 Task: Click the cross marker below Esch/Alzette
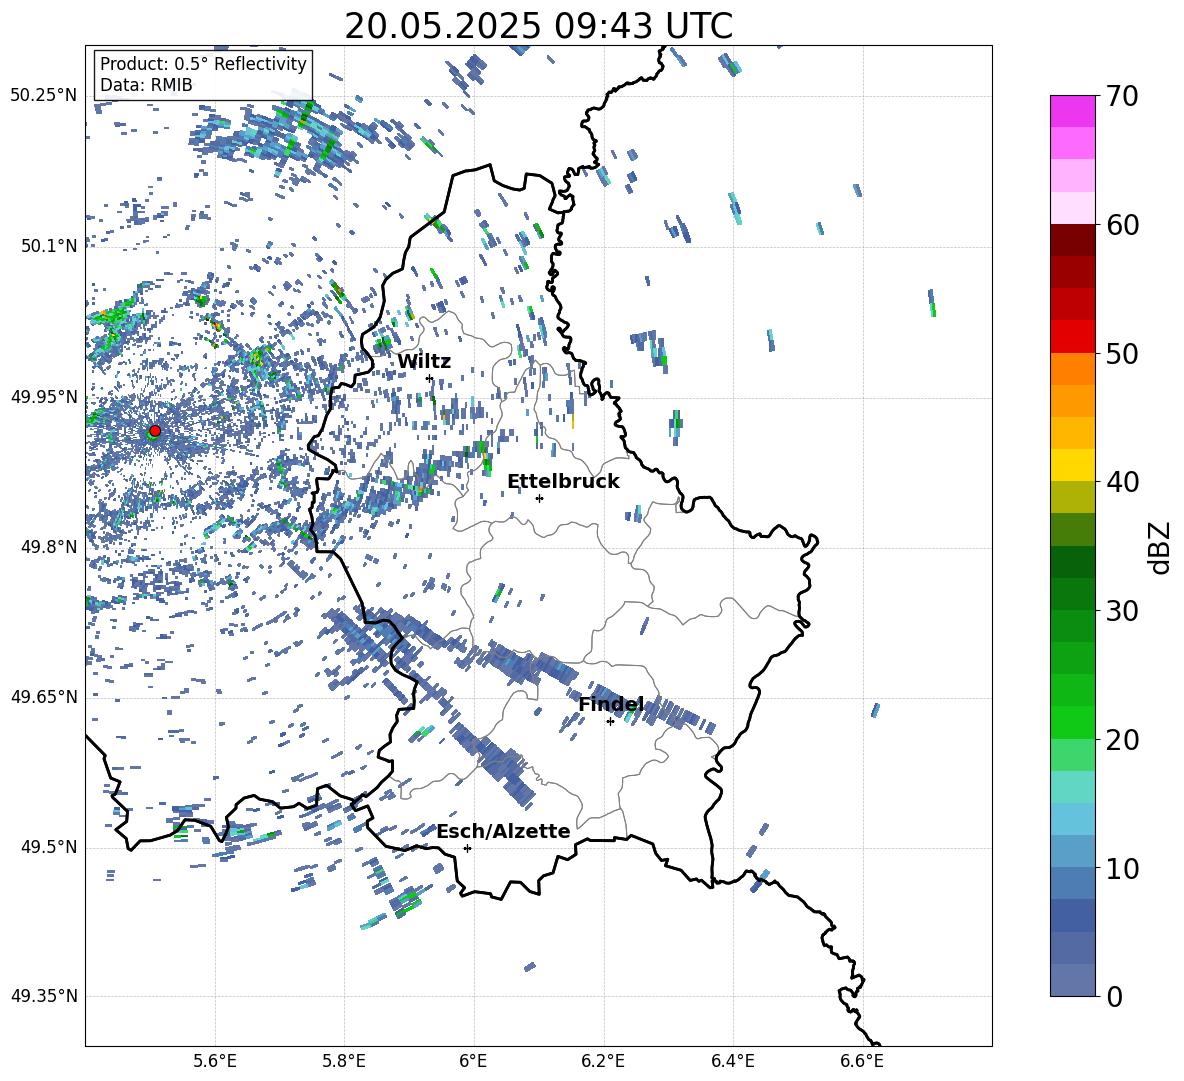click(x=467, y=848)
